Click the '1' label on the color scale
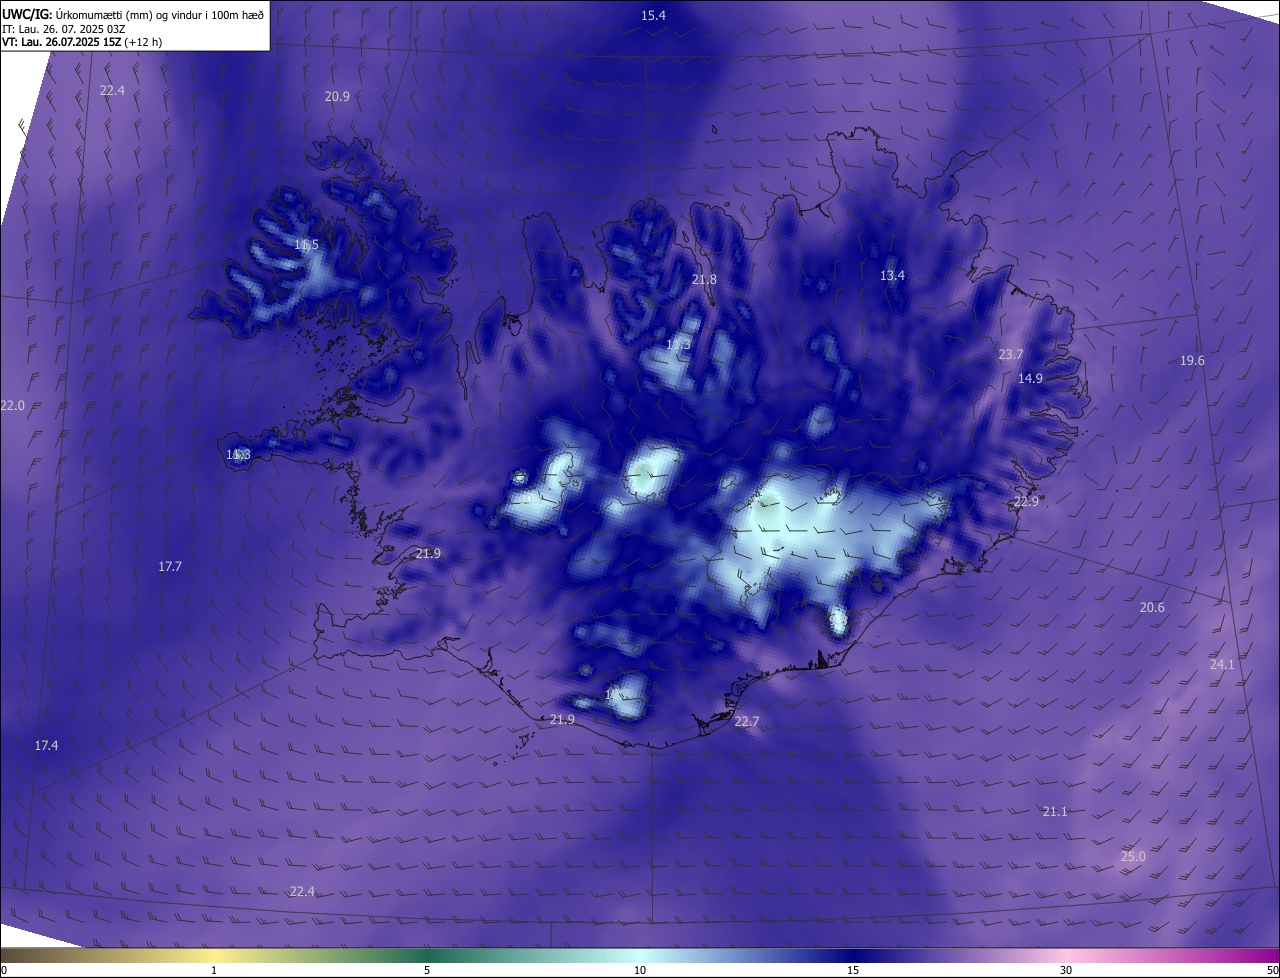 [214, 970]
